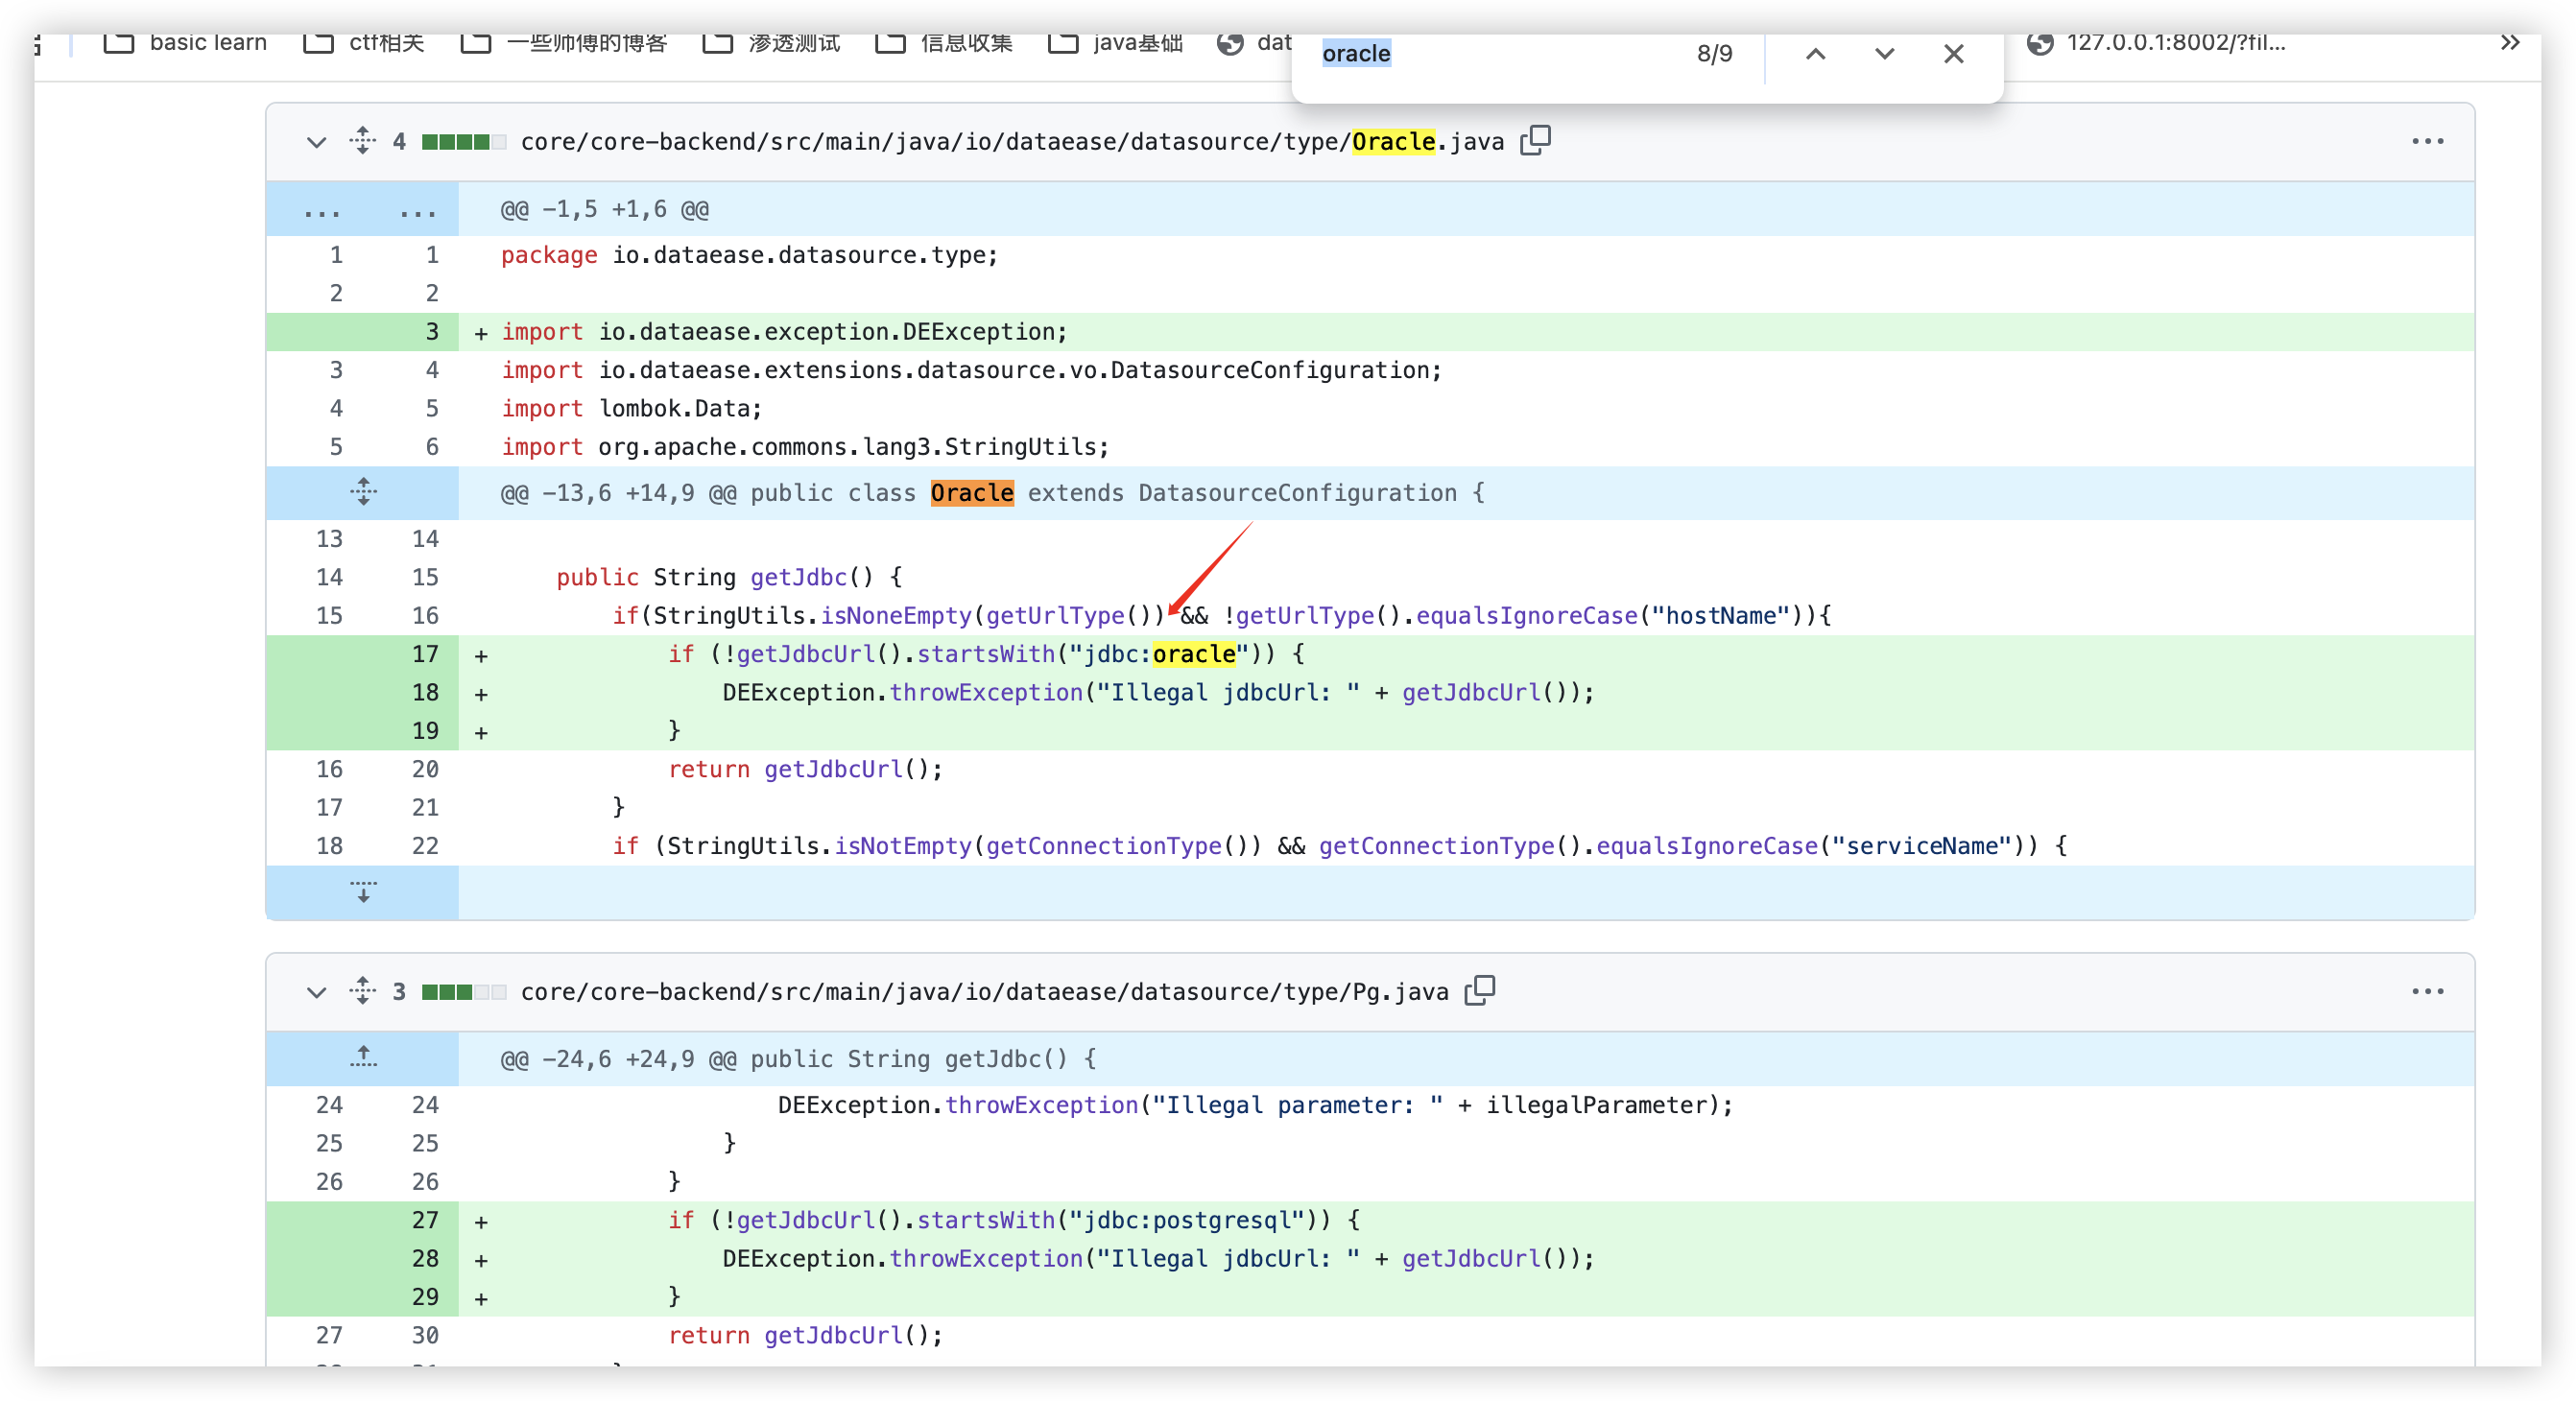Expand lines between Oracle.java hunks
2576x1401 pixels.
(363, 491)
